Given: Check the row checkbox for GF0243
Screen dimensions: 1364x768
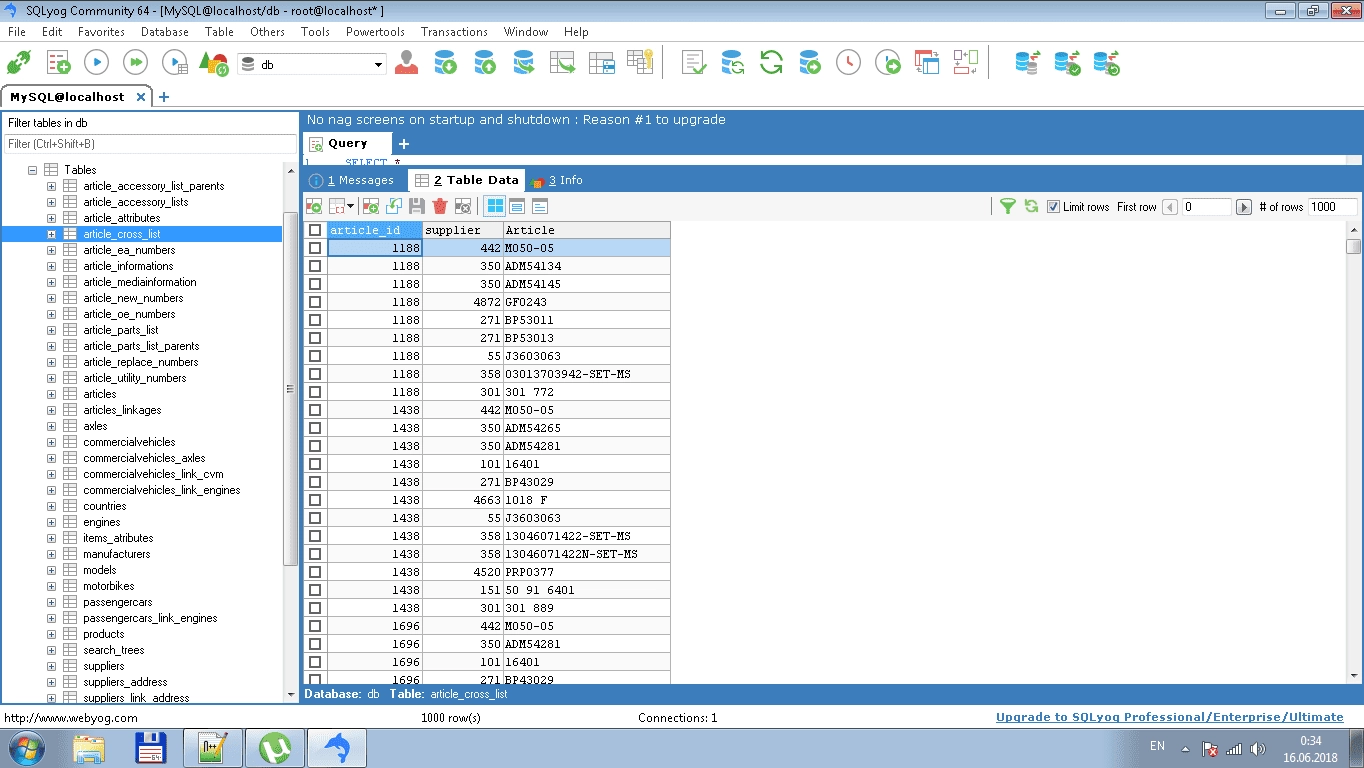Looking at the screenshot, I should (315, 302).
